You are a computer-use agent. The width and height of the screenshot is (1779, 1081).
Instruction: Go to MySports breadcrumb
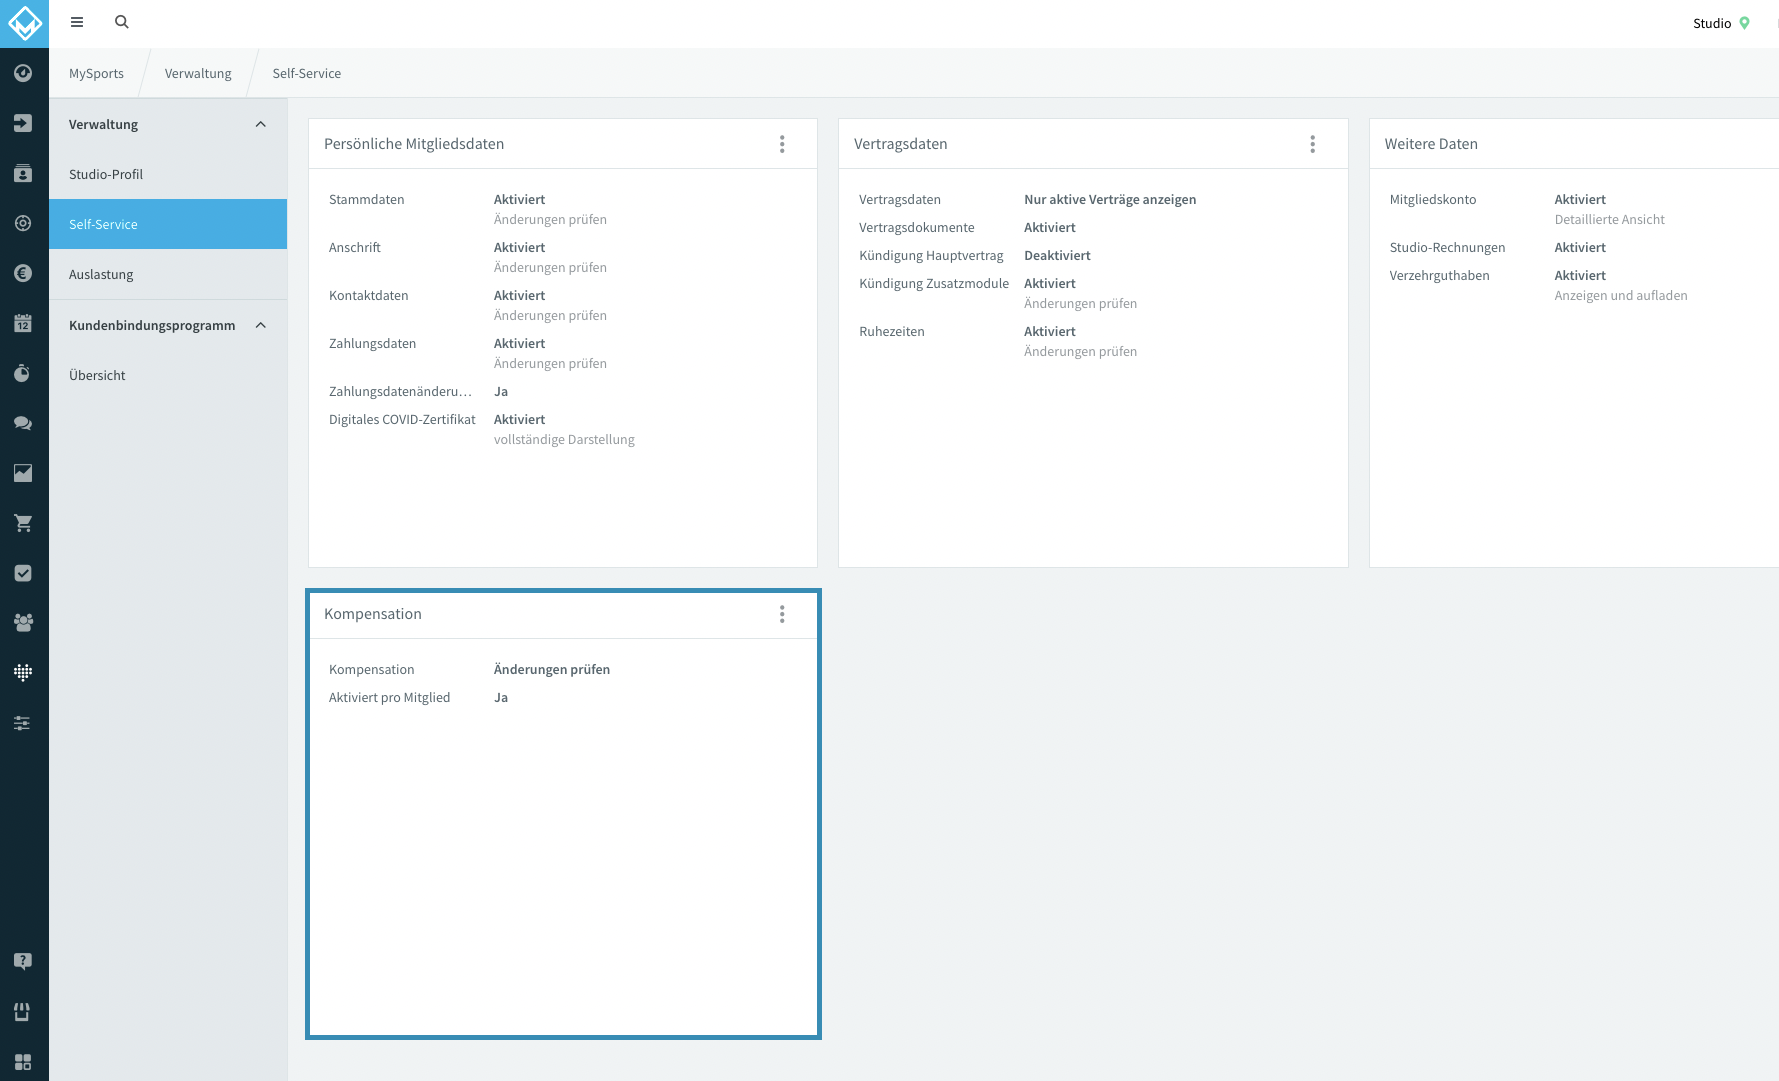click(96, 73)
